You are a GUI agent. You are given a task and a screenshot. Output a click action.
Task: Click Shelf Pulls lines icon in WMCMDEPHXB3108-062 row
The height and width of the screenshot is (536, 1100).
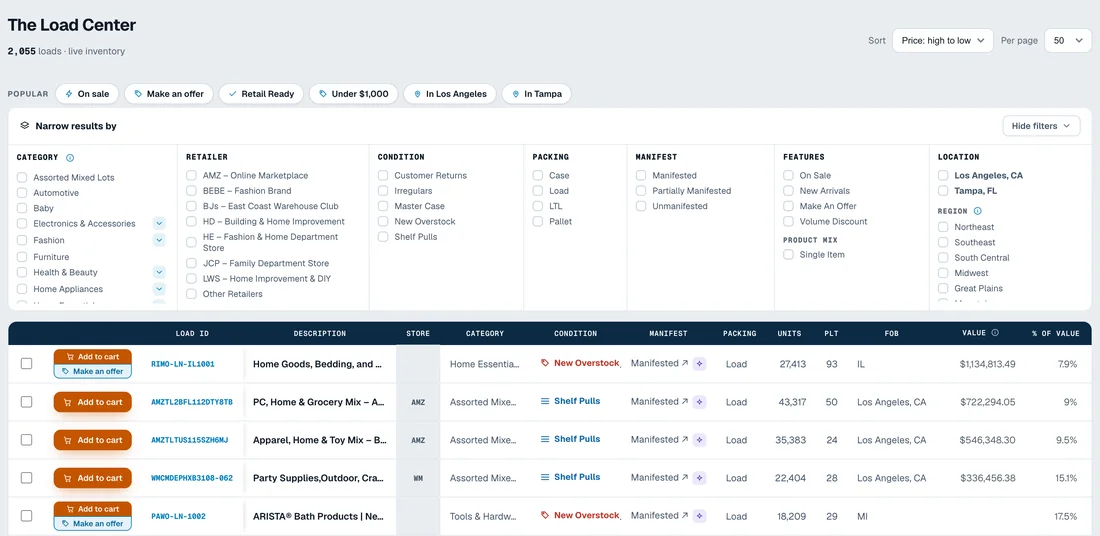coord(545,477)
